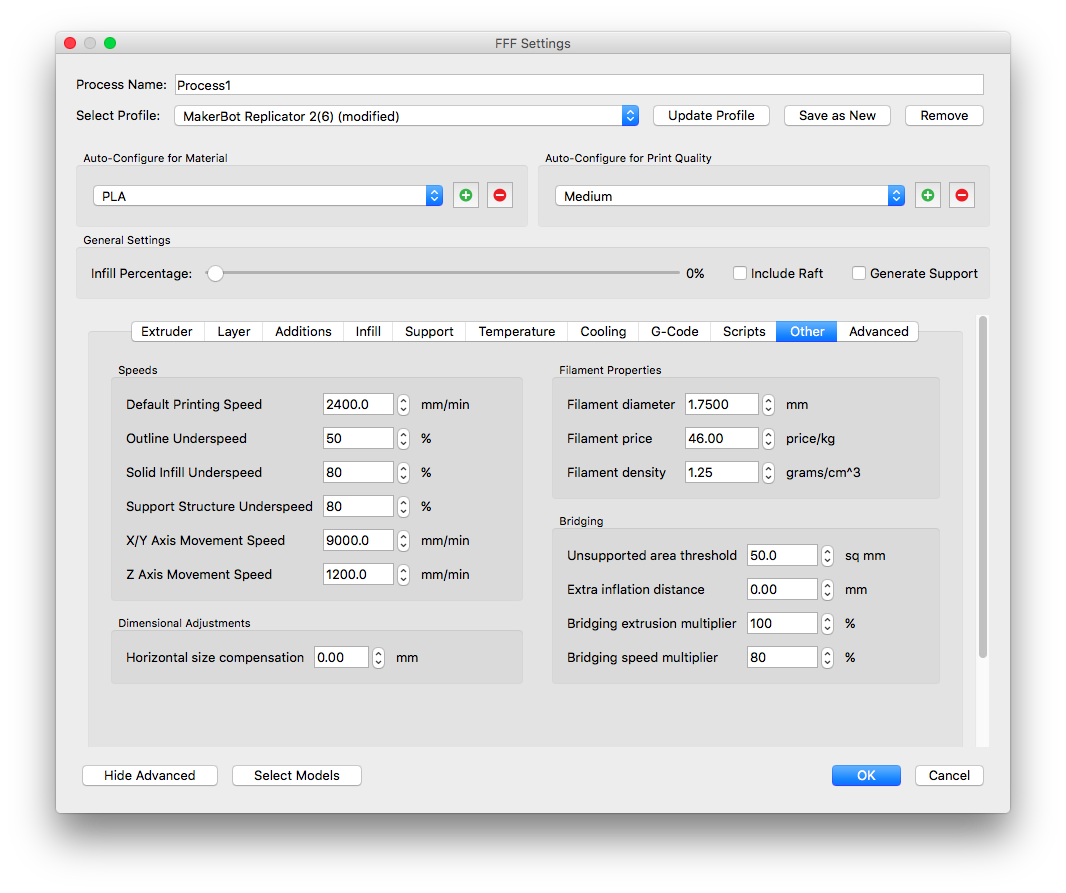
Task: Click Default Printing Speed stepper arrows
Action: point(403,405)
